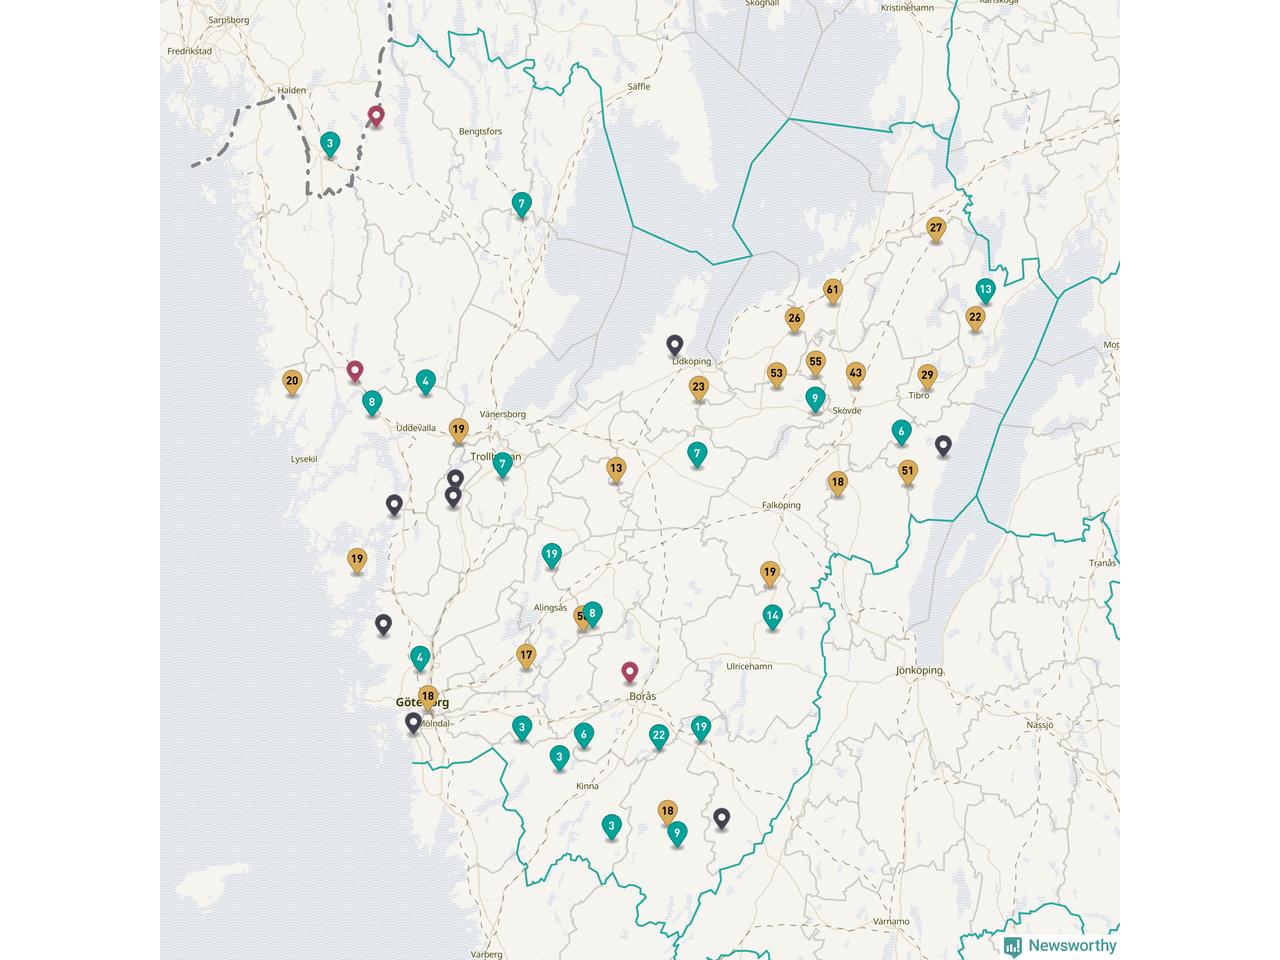Click the Newsworthy logo link

pyautogui.click(x=1060, y=945)
